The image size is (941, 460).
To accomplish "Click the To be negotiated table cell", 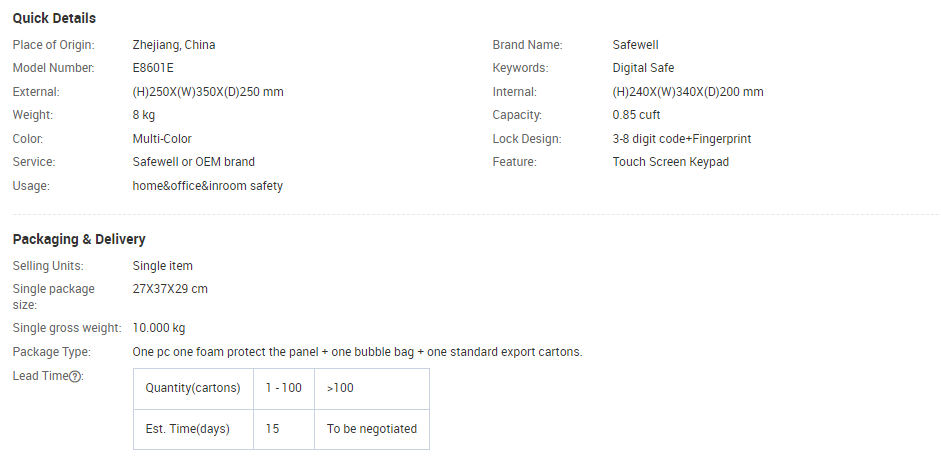I will [x=371, y=429].
